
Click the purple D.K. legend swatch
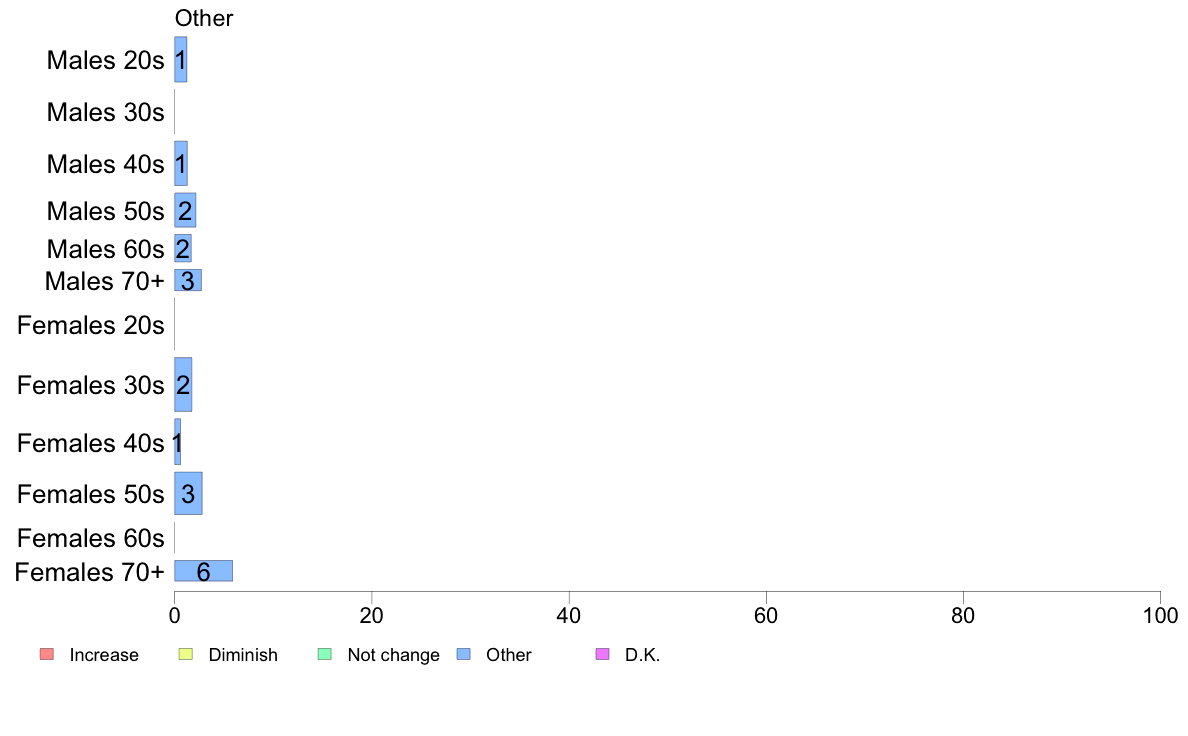tap(602, 654)
